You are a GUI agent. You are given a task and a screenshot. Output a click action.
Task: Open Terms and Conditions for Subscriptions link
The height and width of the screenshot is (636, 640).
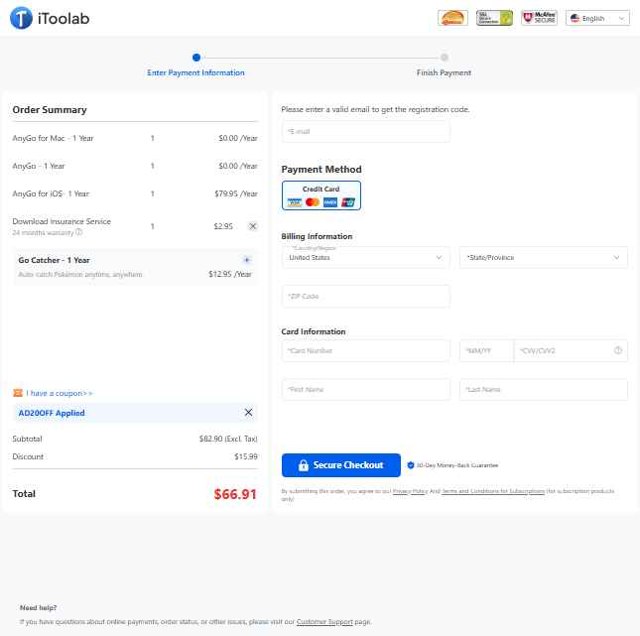(x=493, y=491)
